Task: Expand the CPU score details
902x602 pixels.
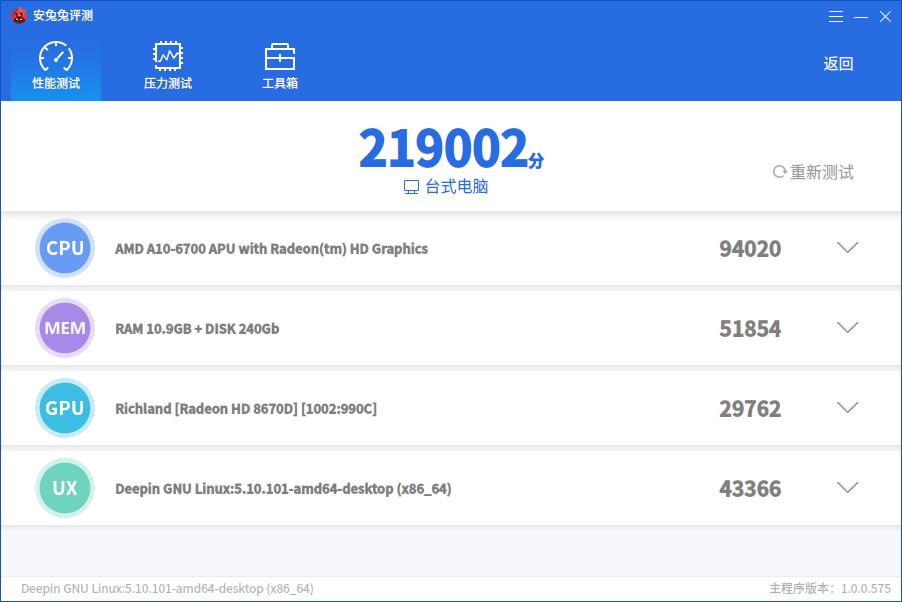Action: 848,248
